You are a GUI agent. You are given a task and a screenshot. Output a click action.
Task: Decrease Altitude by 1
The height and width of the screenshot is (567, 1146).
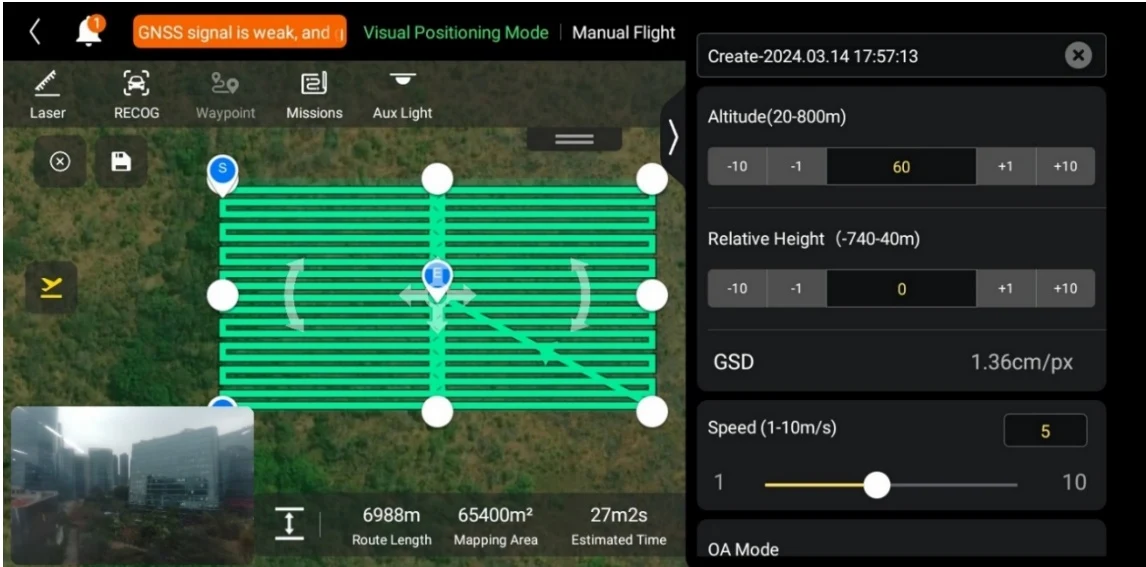(797, 167)
